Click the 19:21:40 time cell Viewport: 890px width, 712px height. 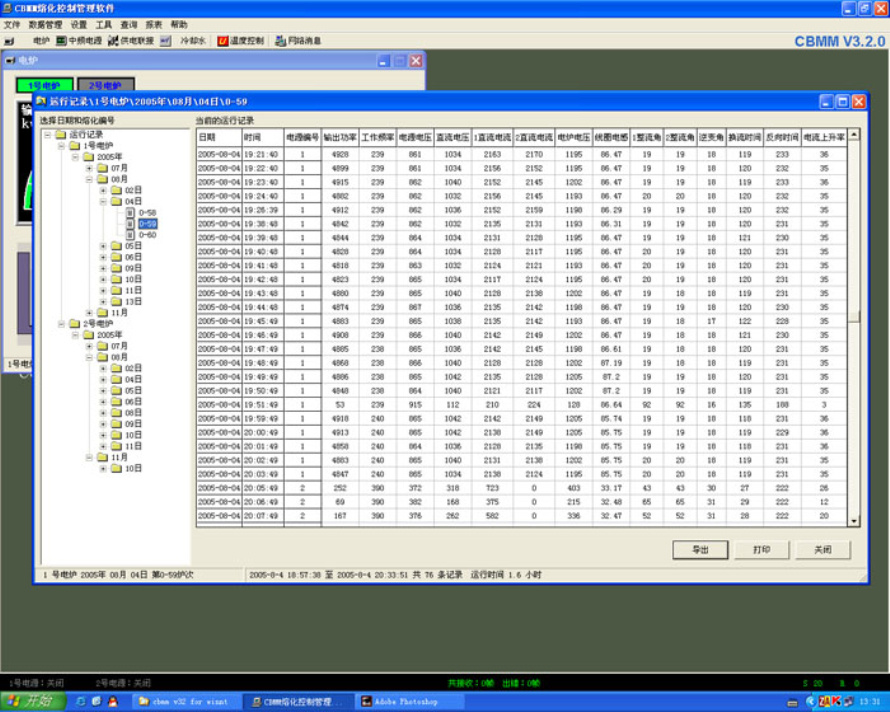pos(261,154)
